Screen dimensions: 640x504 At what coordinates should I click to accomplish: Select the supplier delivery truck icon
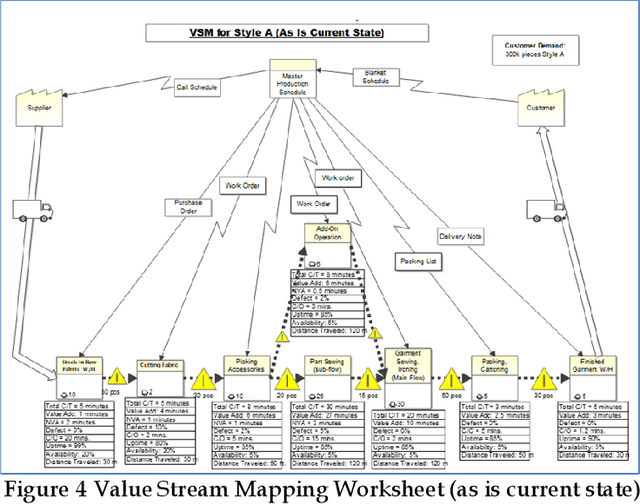[31, 213]
